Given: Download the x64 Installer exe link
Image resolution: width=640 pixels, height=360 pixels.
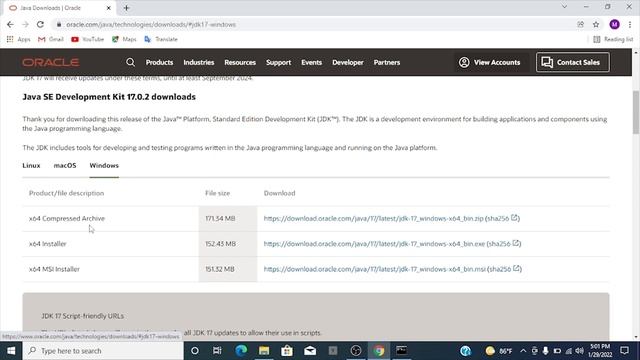Looking at the screenshot, I should [374, 244].
